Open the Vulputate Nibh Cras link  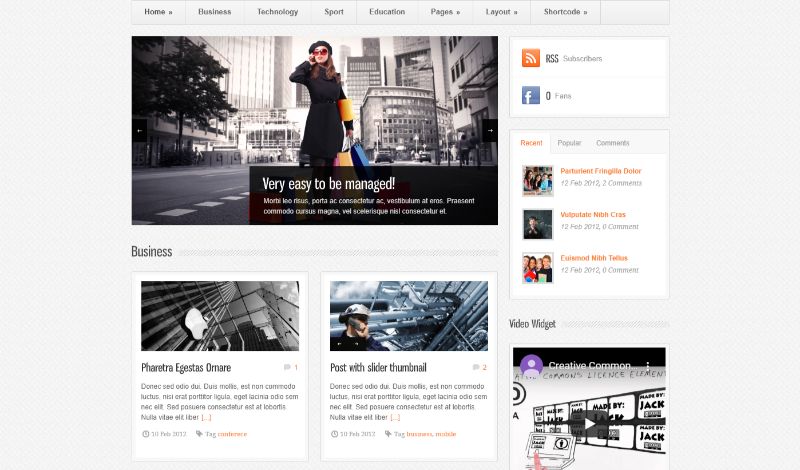tap(593, 215)
